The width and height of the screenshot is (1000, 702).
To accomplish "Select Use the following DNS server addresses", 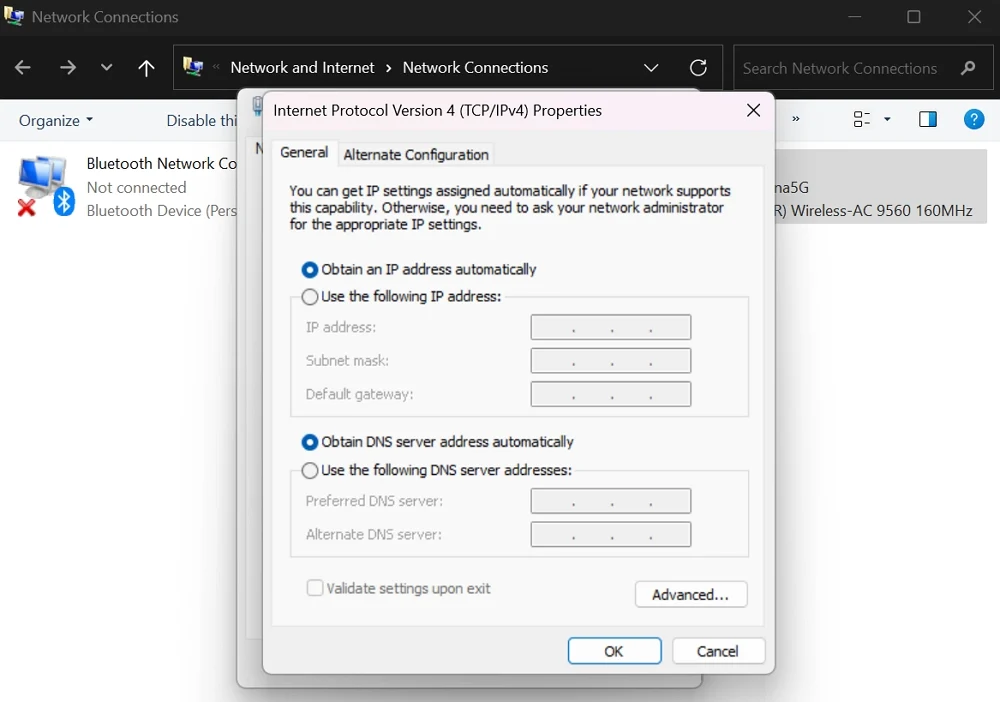I will 310,470.
